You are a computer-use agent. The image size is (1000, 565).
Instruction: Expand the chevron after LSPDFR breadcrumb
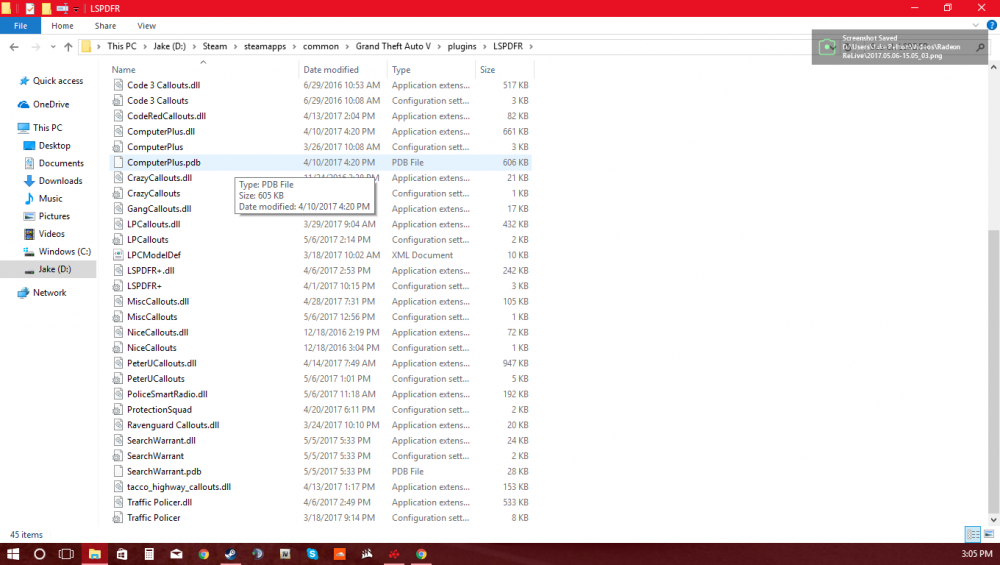coord(531,47)
